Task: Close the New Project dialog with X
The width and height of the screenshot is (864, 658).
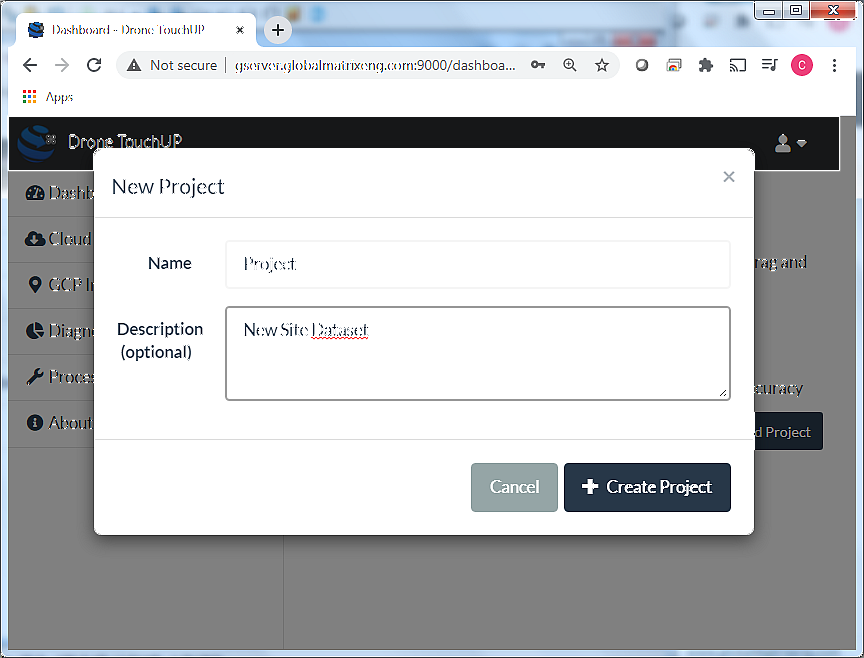Action: click(x=728, y=177)
